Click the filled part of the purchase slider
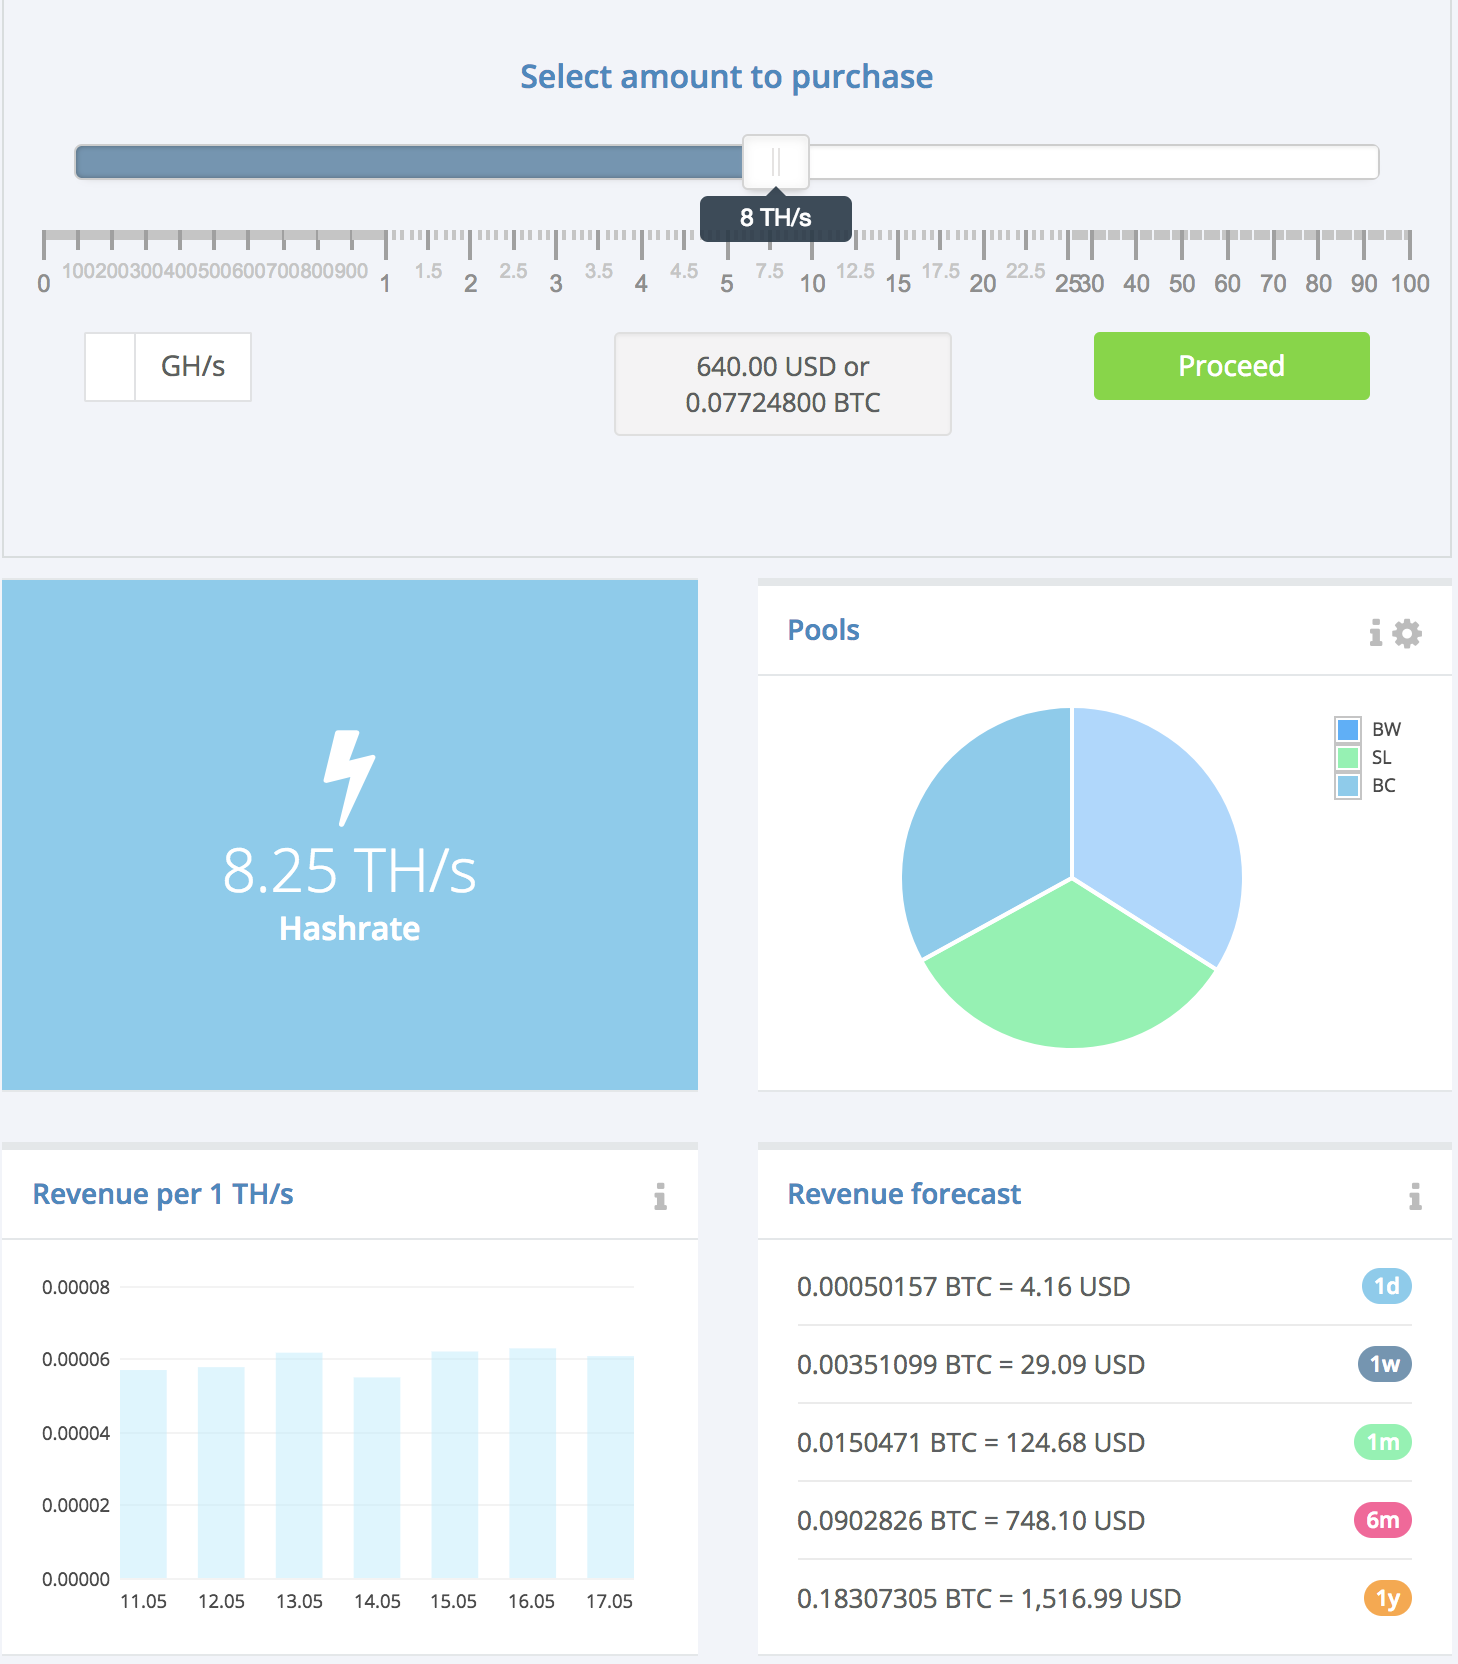Viewport: 1458px width, 1664px height. (x=409, y=162)
